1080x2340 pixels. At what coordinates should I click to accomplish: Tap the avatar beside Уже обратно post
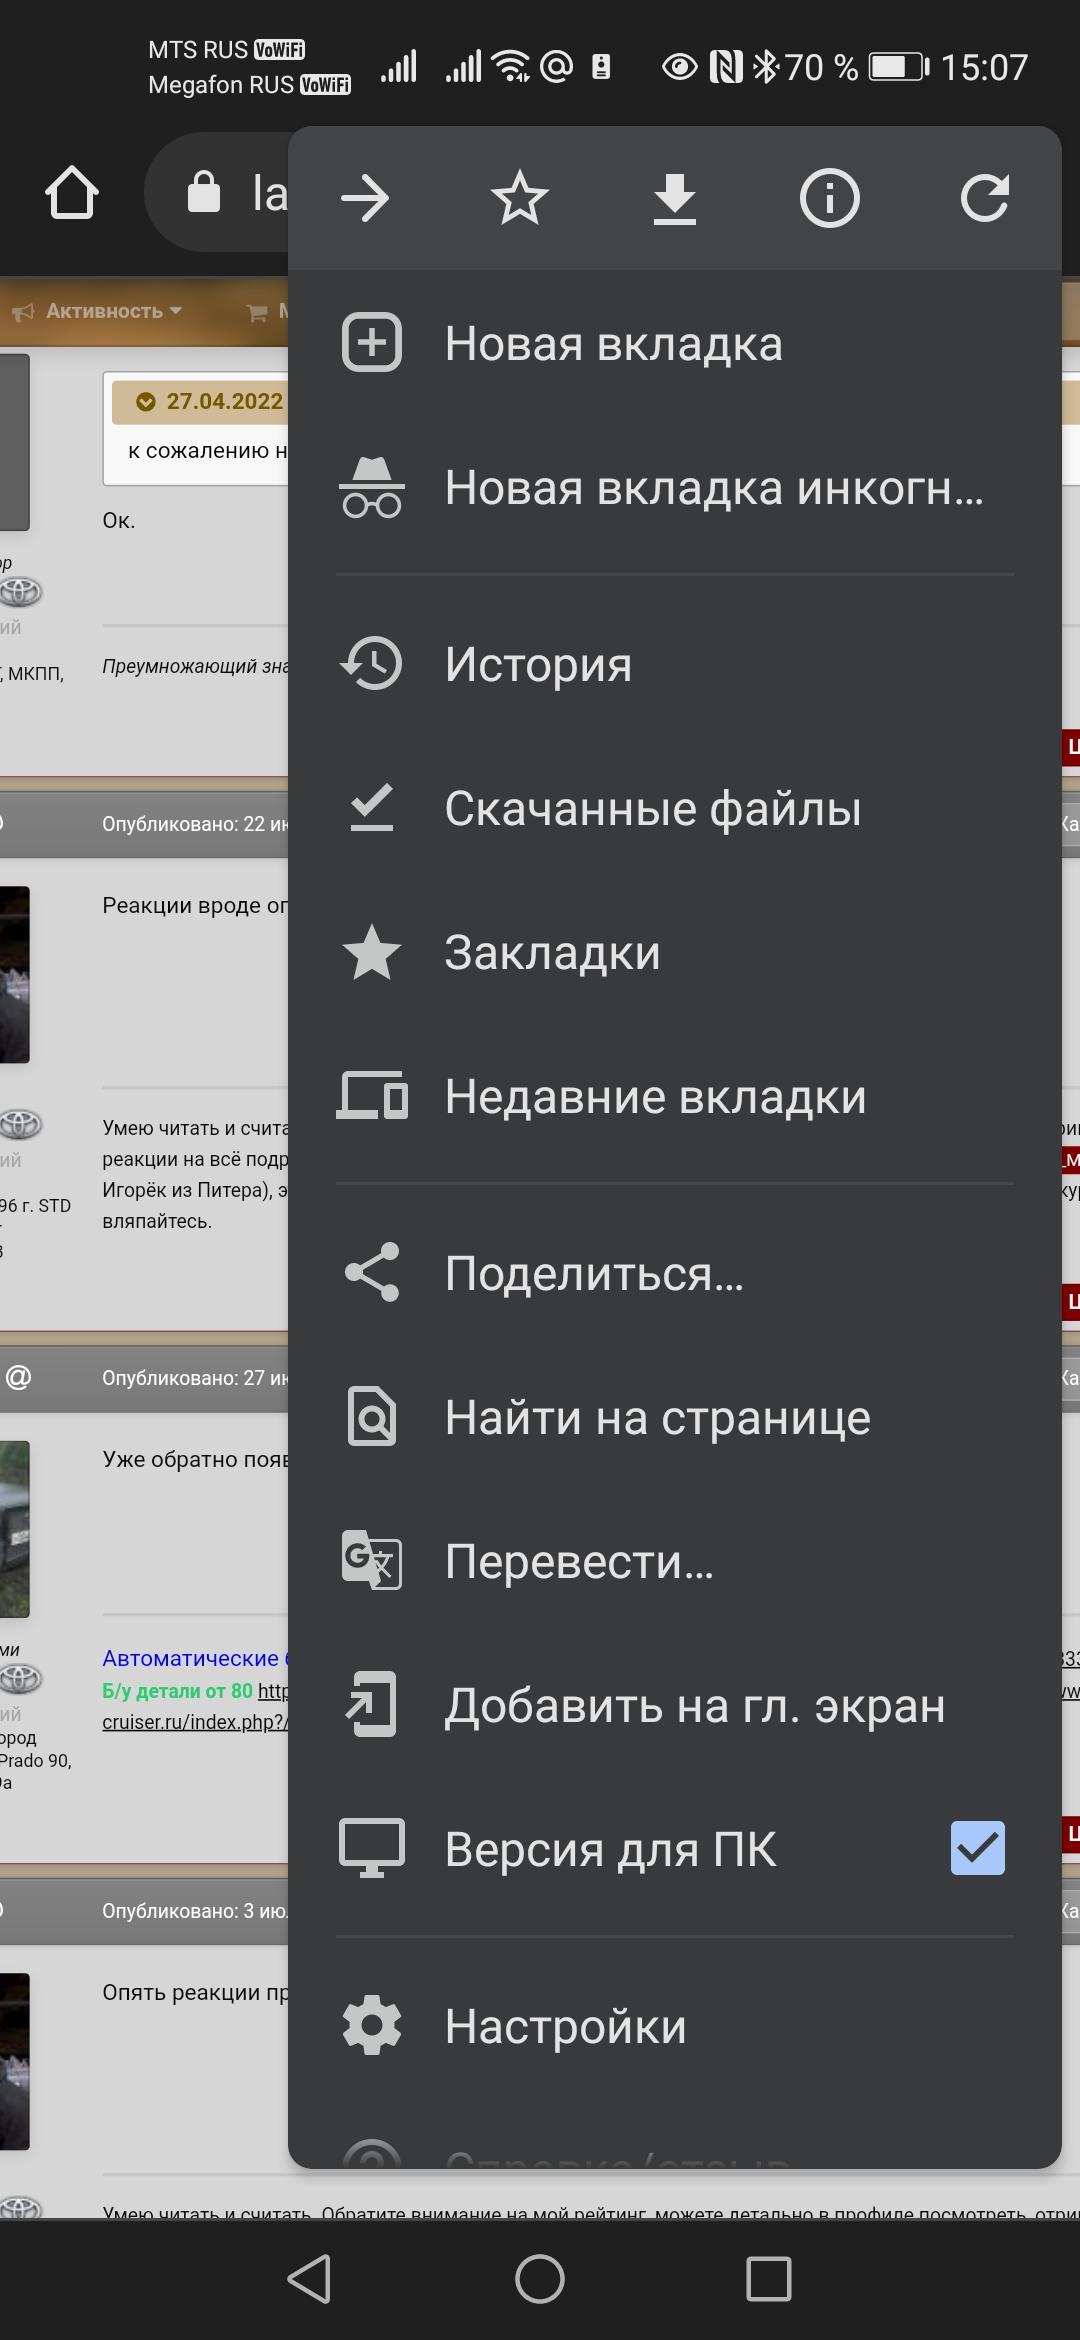pyautogui.click(x=14, y=1529)
